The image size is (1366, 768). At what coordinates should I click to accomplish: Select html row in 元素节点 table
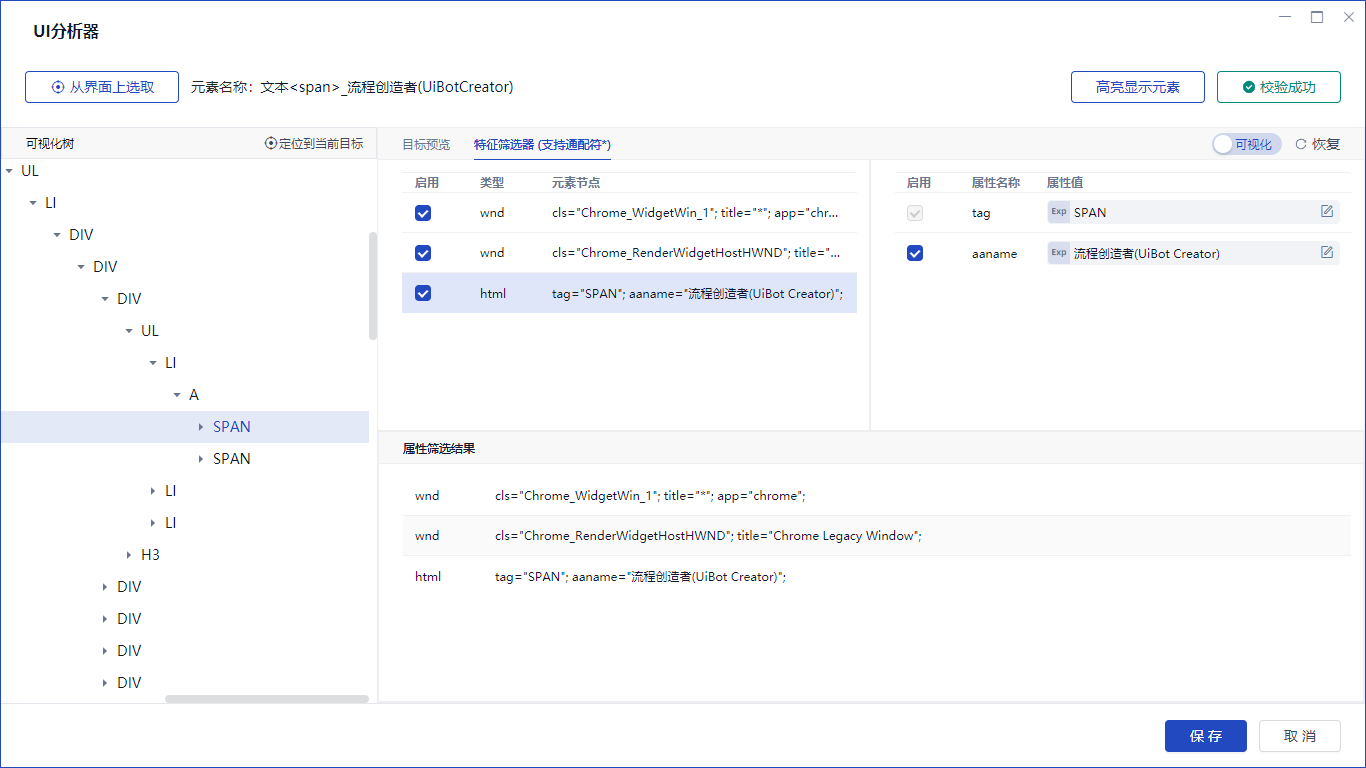(x=629, y=293)
